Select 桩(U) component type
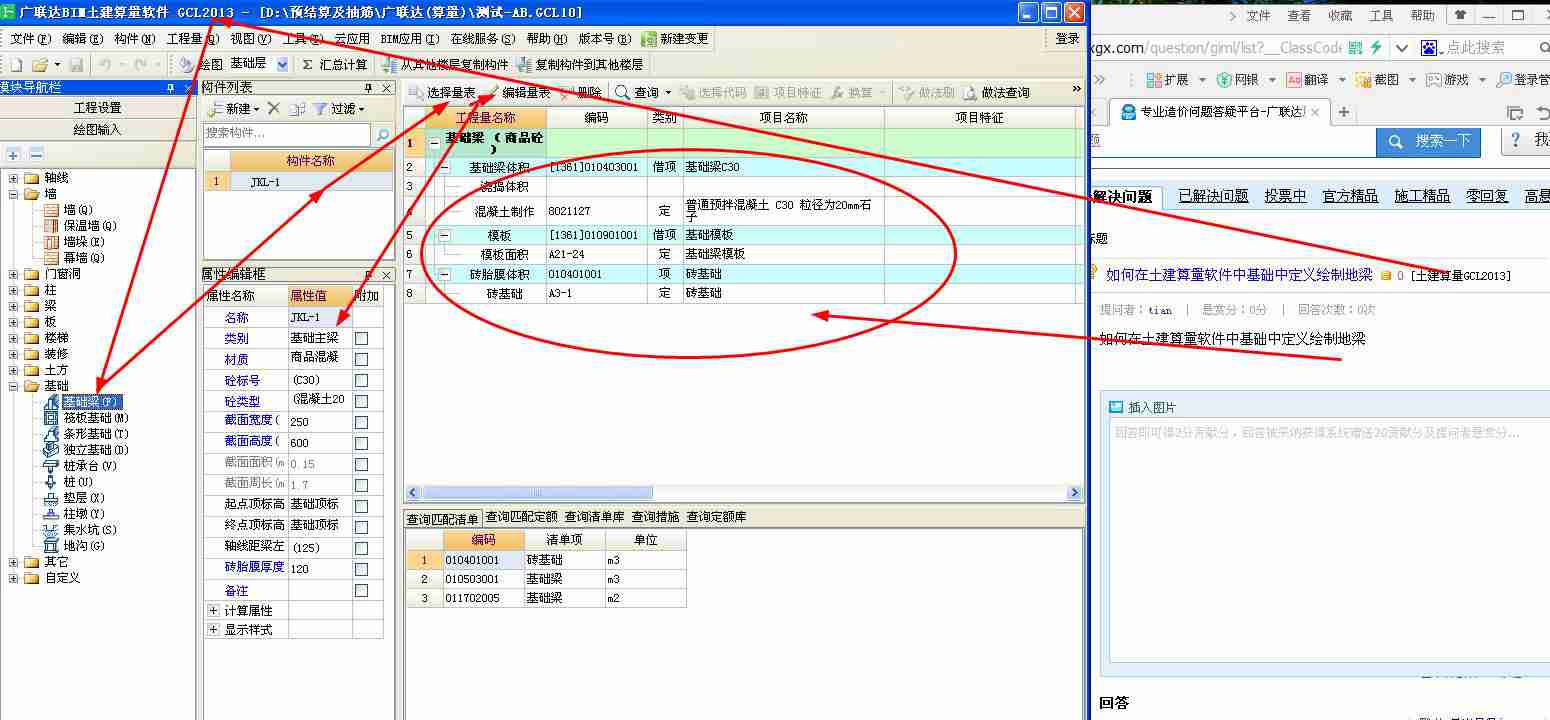Image resolution: width=1550 pixels, height=720 pixels. [78, 482]
